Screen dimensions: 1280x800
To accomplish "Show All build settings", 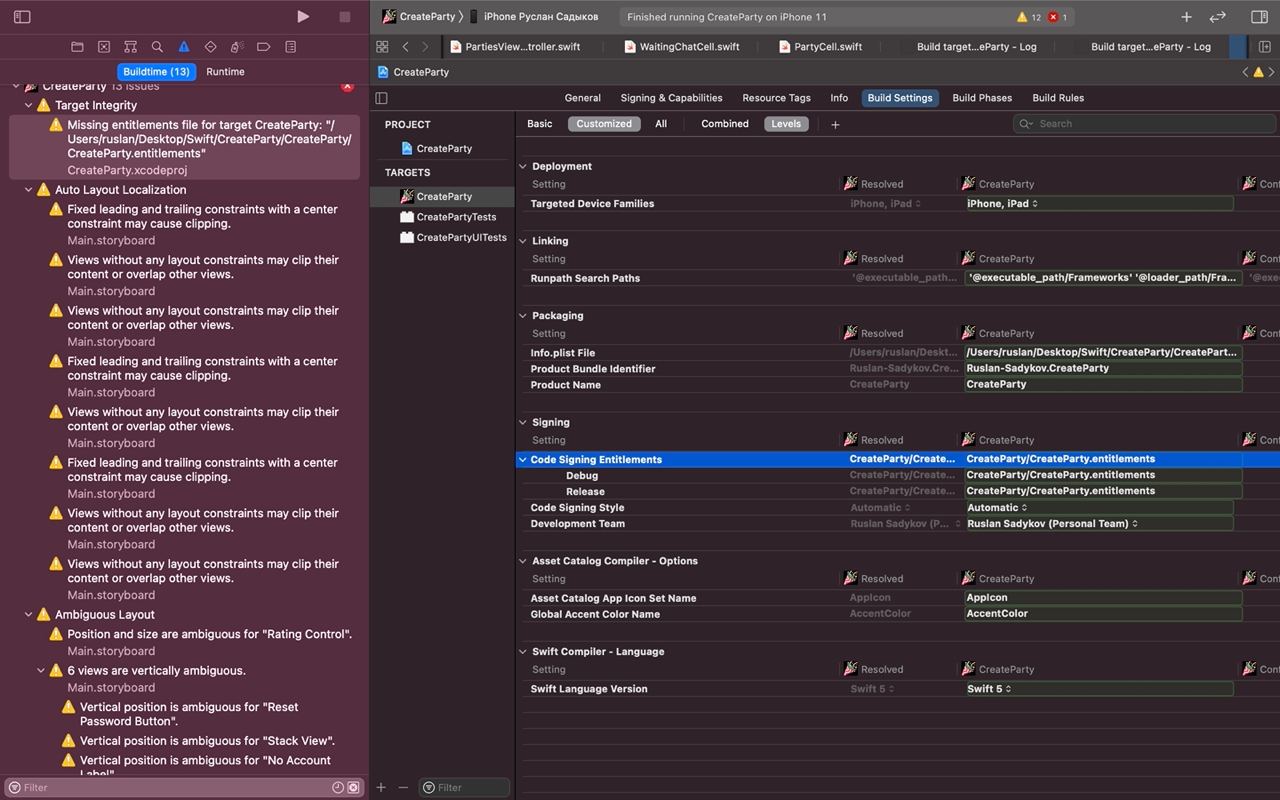I will click(x=661, y=124).
